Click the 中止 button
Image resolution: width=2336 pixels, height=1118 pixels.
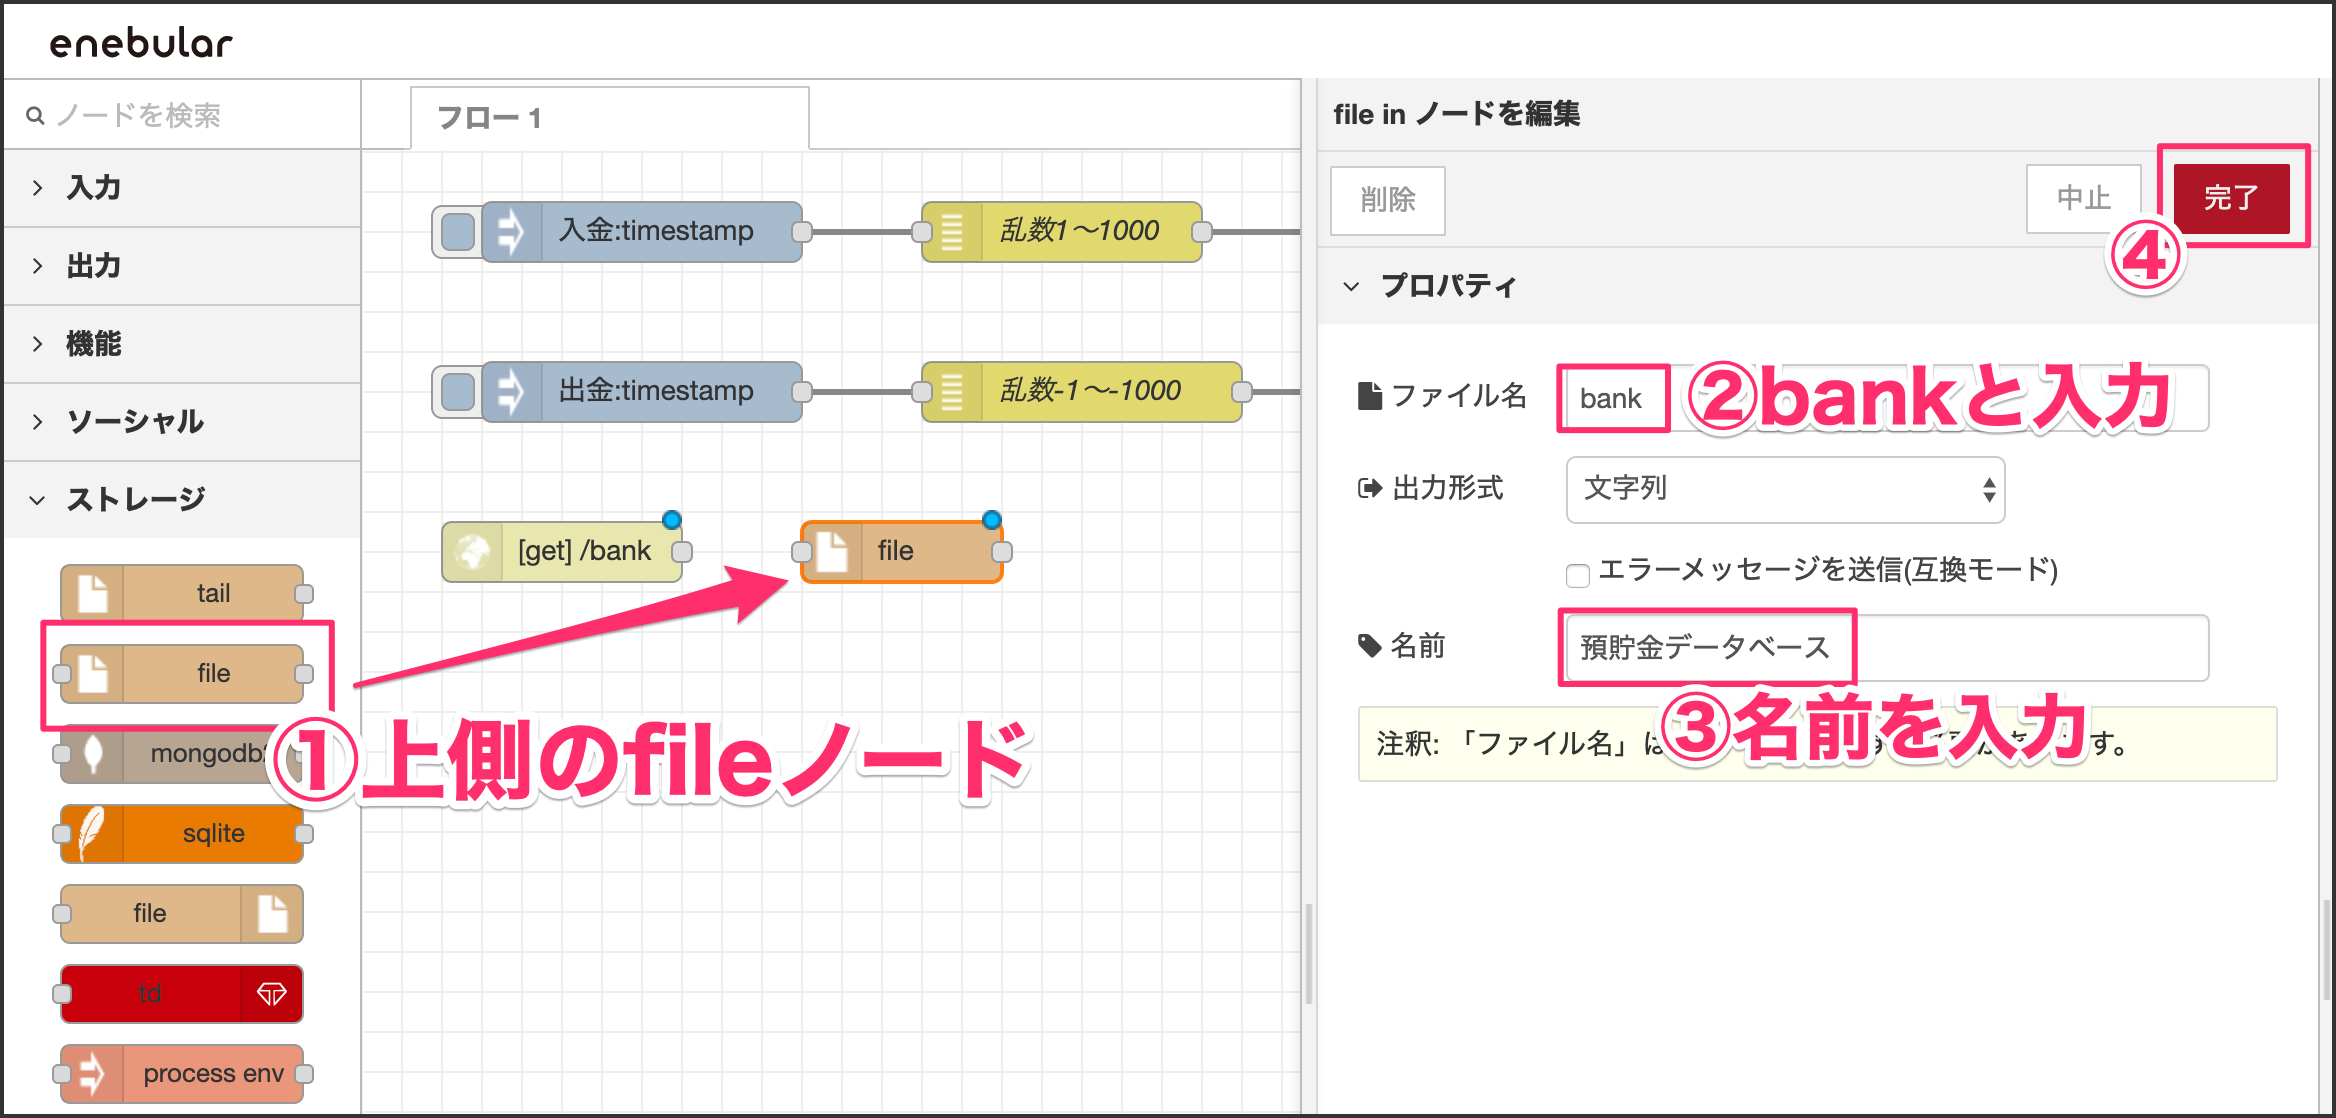(x=2084, y=198)
